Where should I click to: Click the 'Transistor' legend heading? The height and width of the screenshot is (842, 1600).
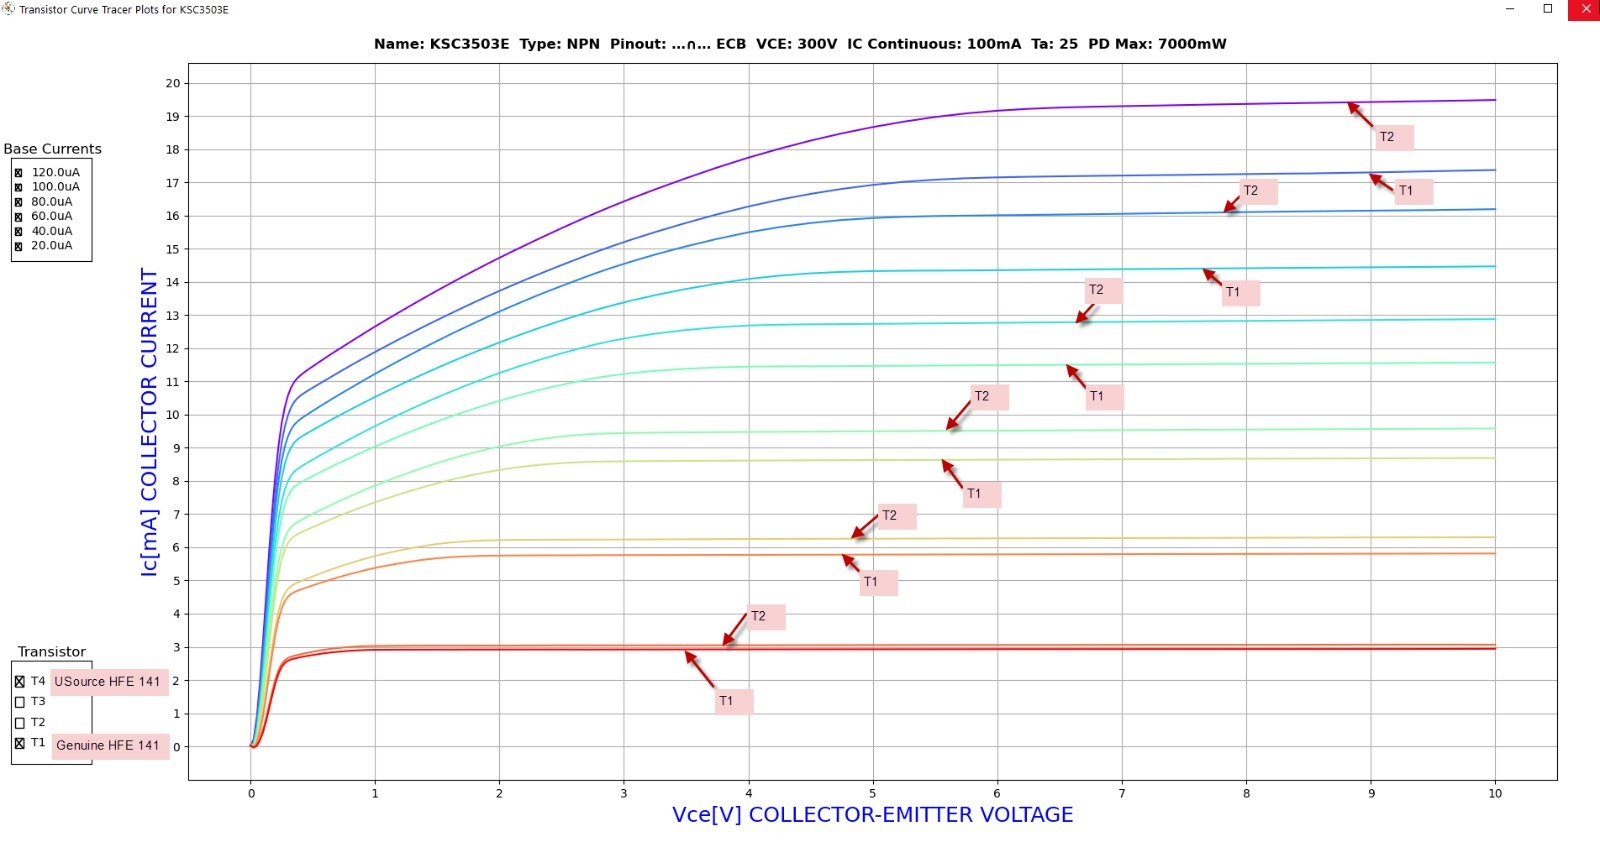(x=52, y=652)
